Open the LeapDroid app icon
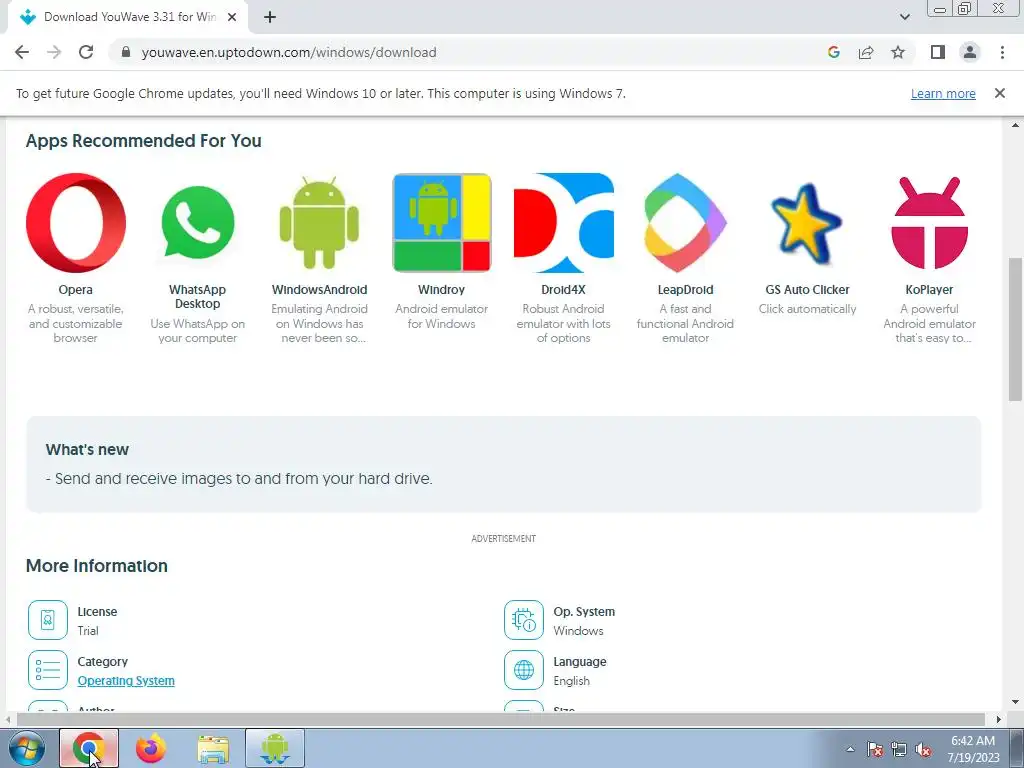 685,223
